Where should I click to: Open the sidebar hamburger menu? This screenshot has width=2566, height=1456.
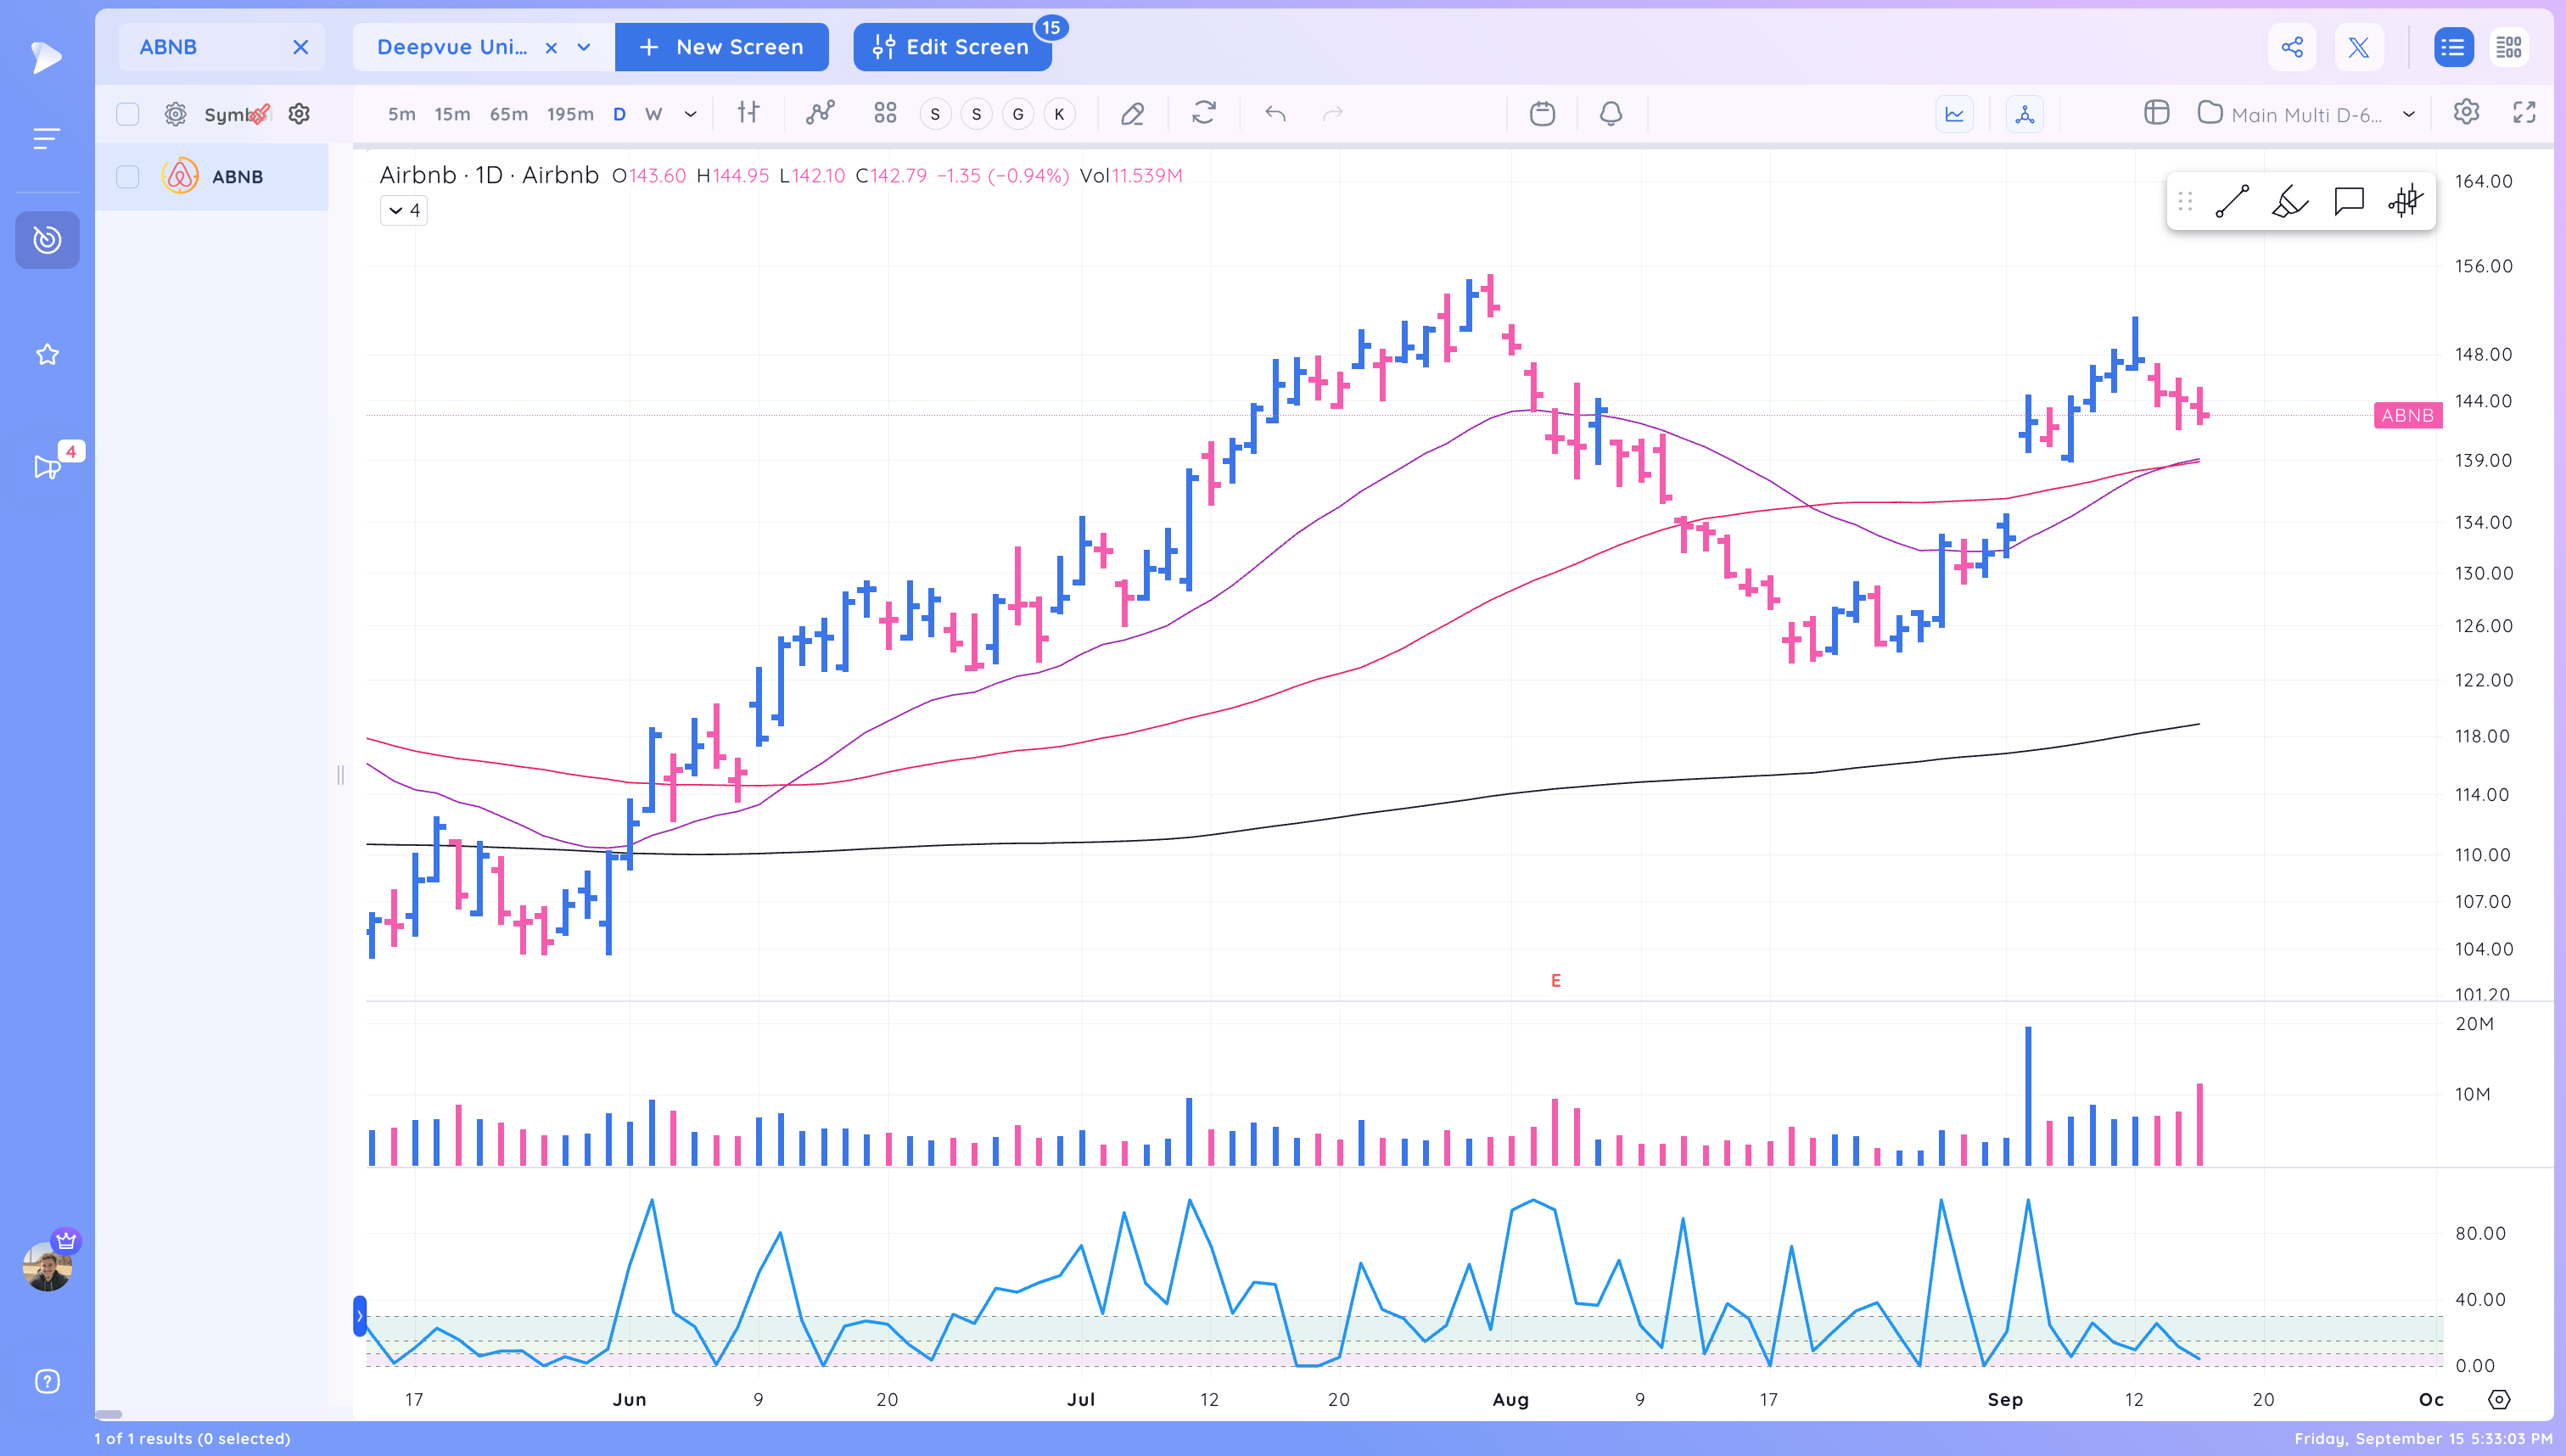coord(46,139)
